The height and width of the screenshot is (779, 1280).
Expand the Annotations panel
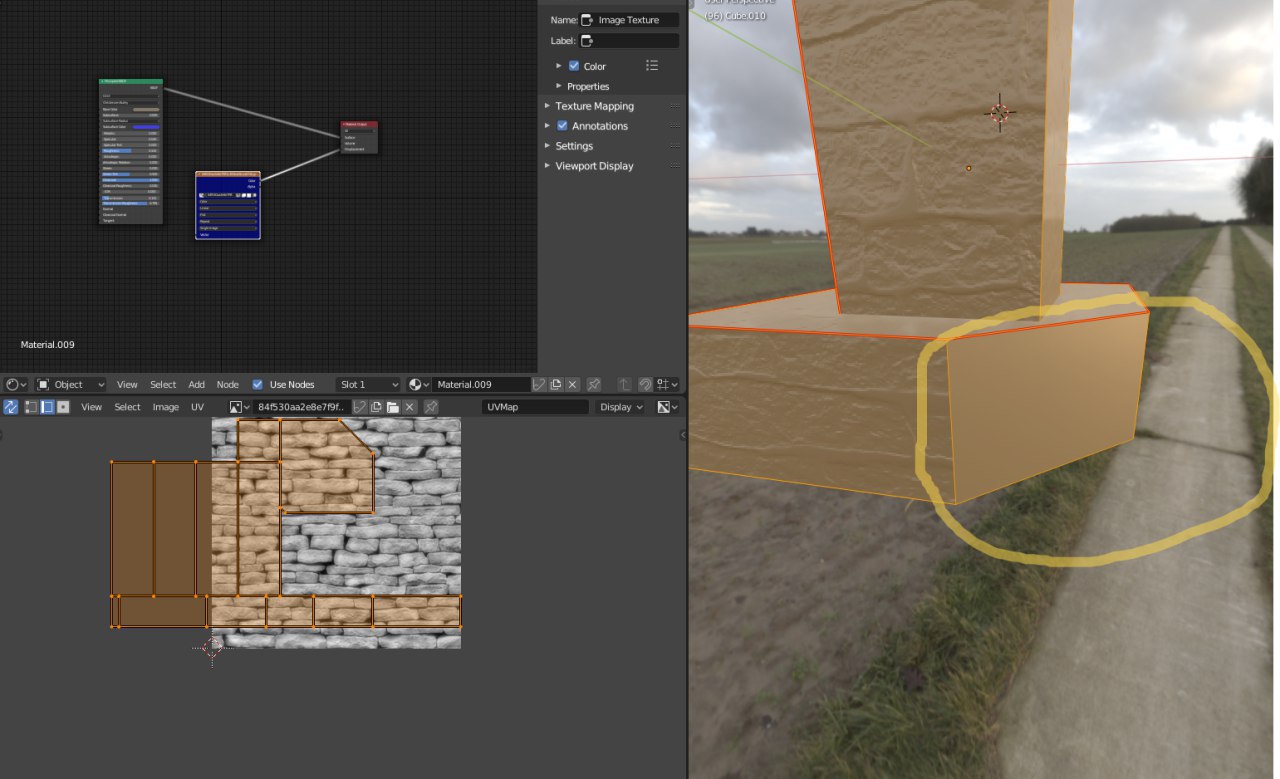pos(547,126)
